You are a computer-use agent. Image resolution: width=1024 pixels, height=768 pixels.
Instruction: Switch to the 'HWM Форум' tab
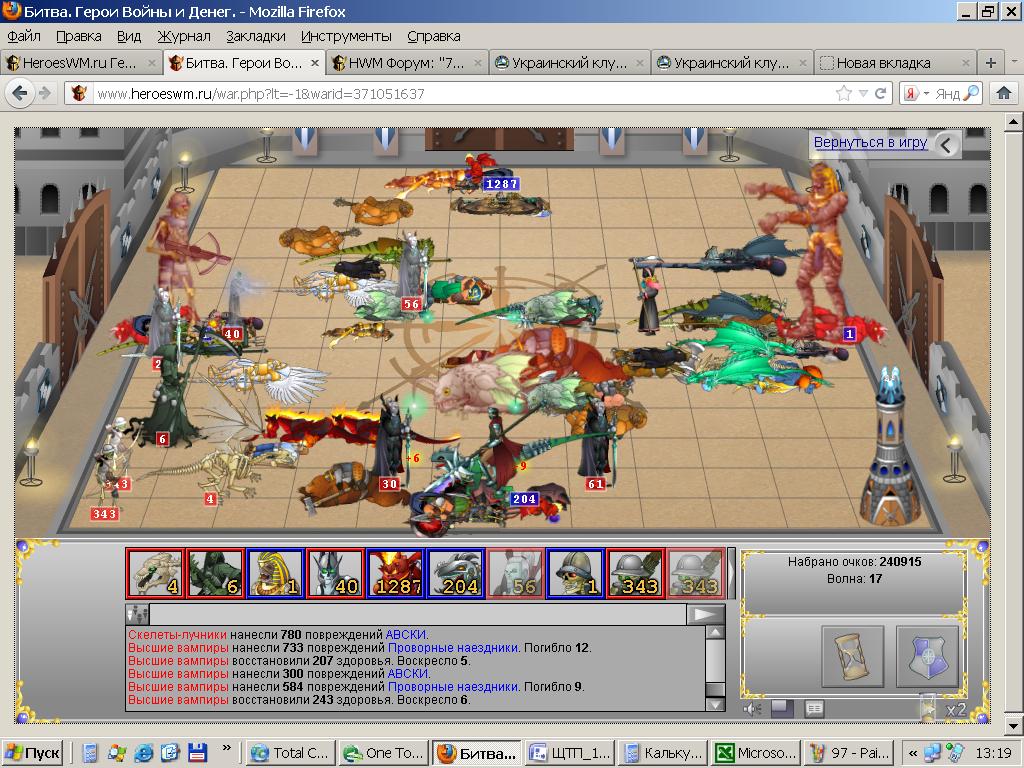click(x=406, y=63)
